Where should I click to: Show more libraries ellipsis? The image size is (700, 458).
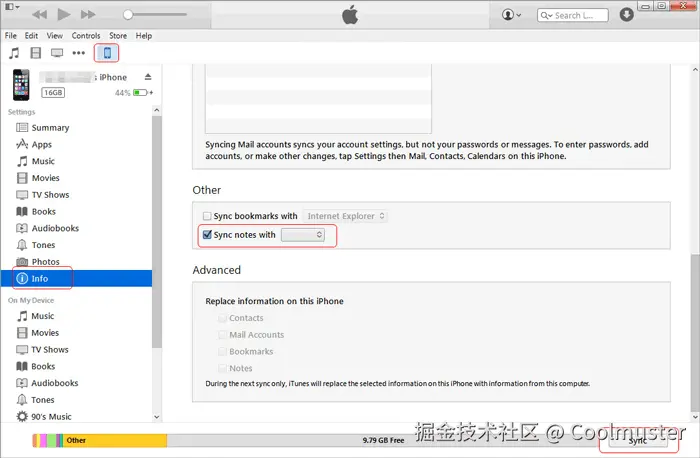click(79, 53)
